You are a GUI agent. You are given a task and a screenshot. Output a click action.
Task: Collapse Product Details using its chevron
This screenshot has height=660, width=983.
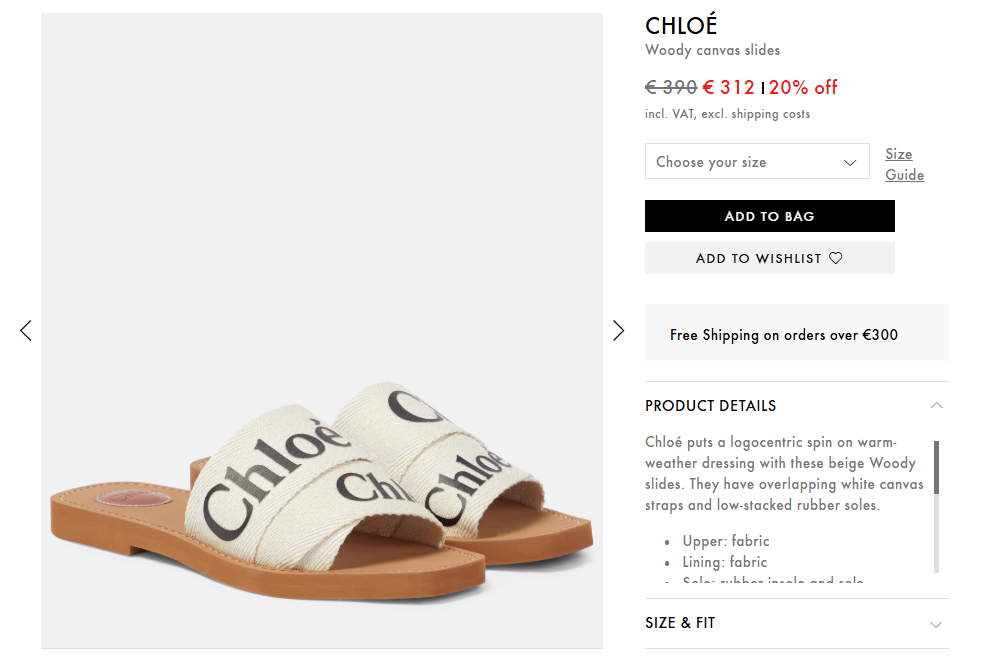(936, 405)
